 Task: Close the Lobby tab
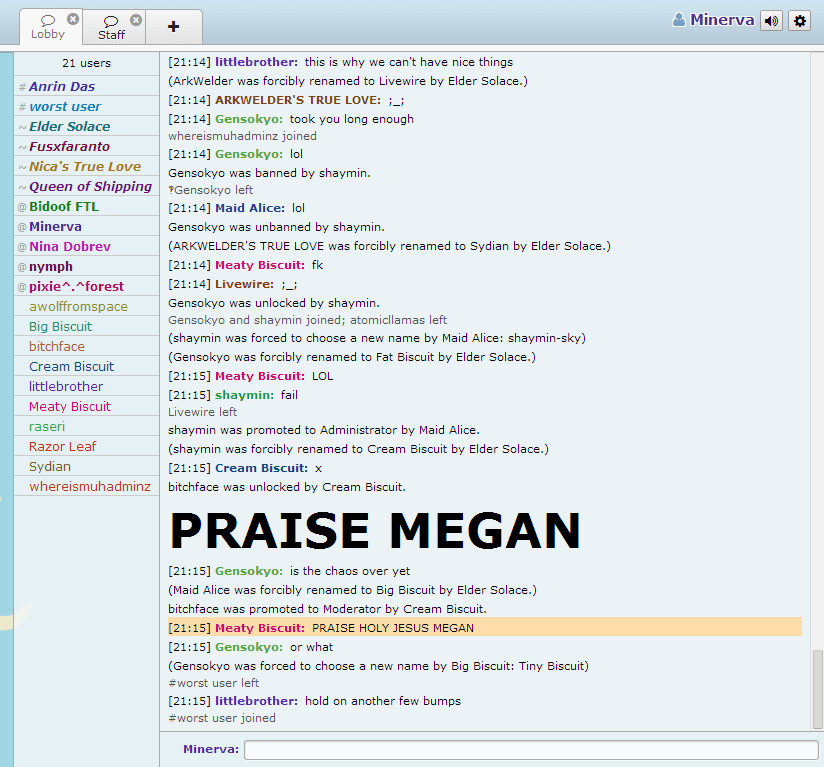coord(73,19)
